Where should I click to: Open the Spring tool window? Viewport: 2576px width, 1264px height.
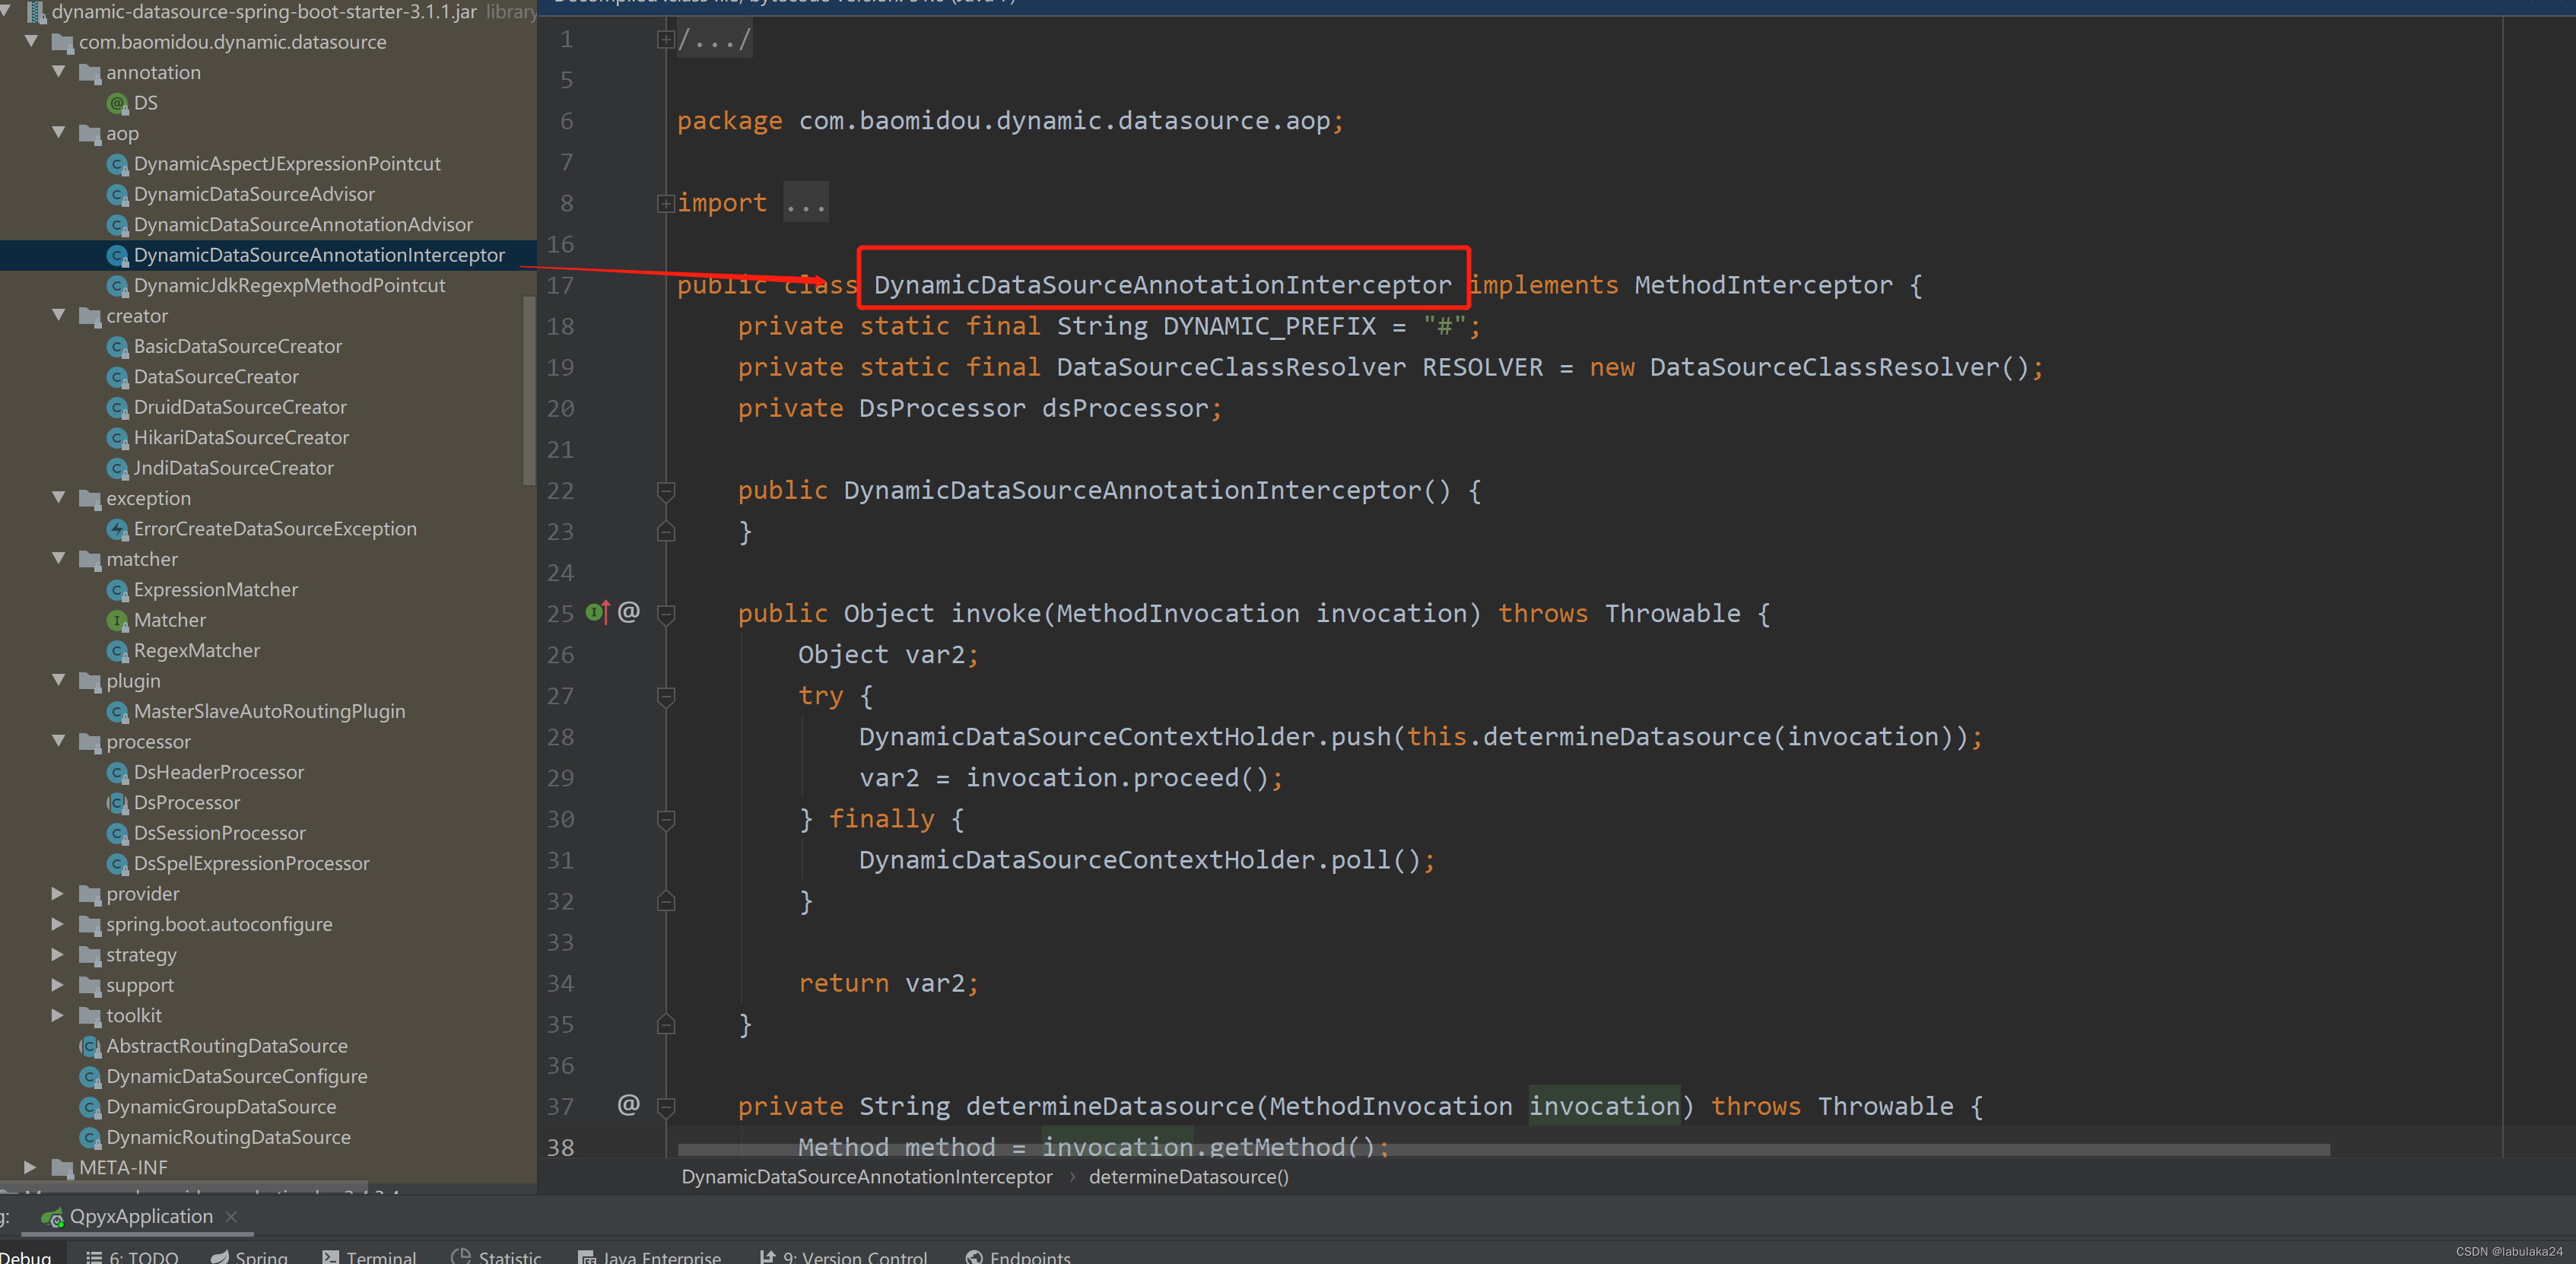[250, 1256]
